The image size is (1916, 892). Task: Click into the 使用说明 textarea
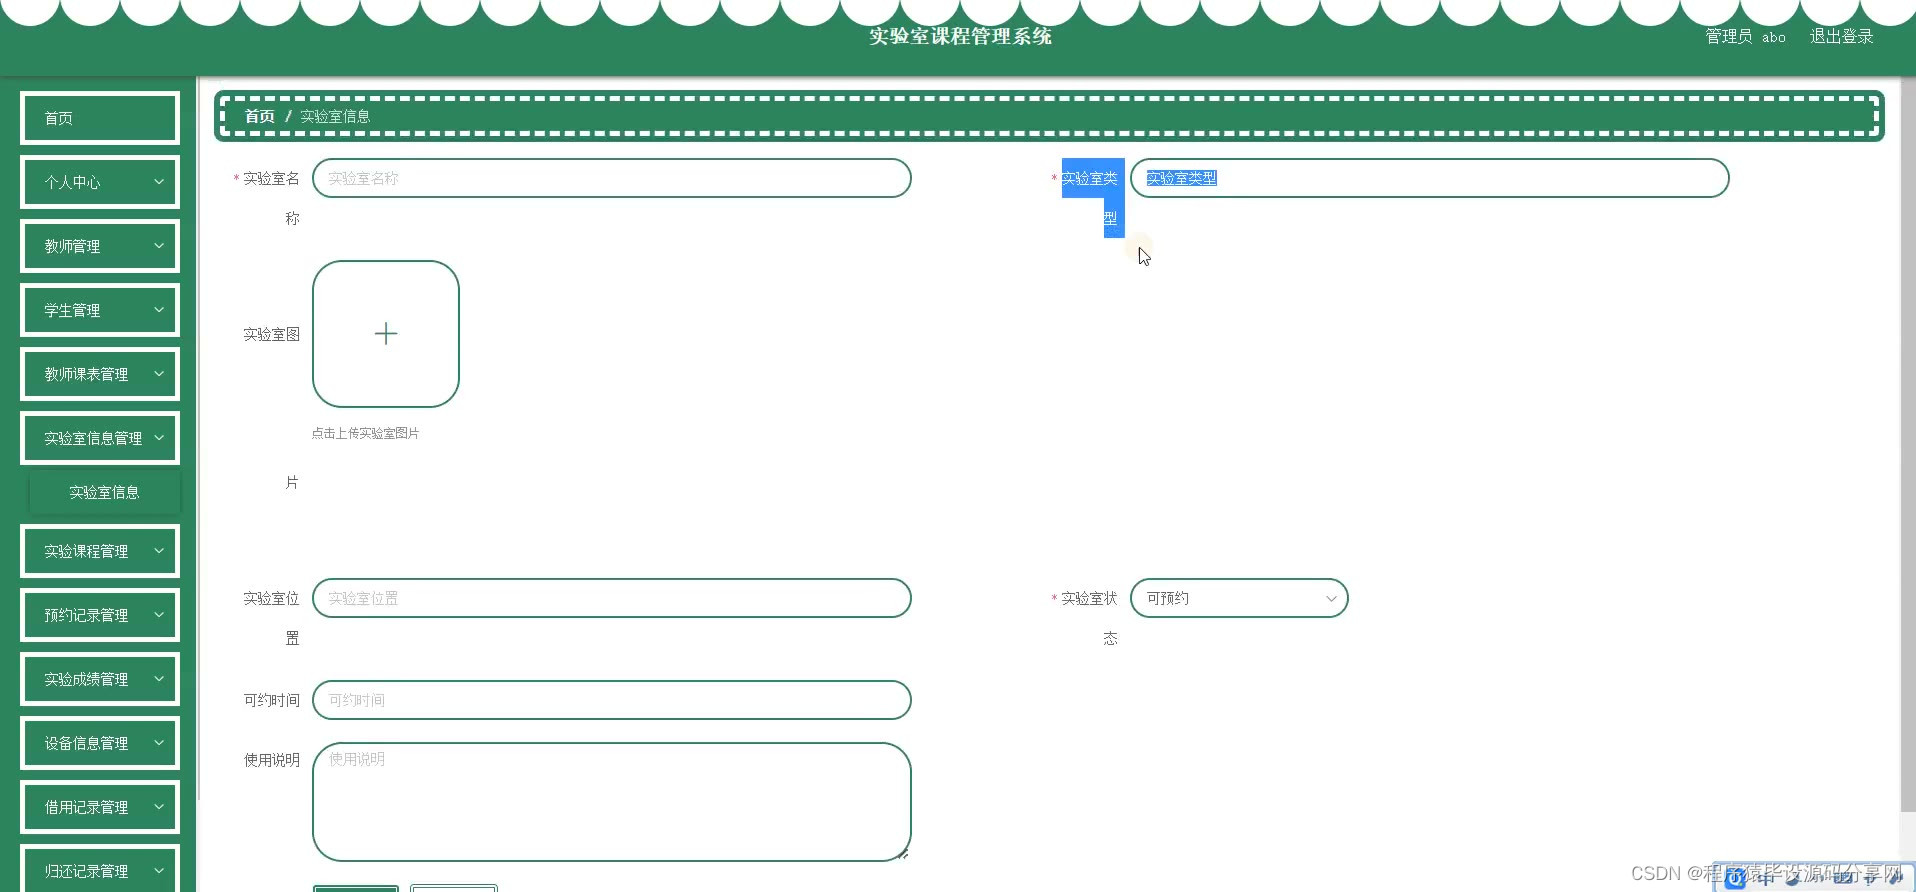point(612,802)
